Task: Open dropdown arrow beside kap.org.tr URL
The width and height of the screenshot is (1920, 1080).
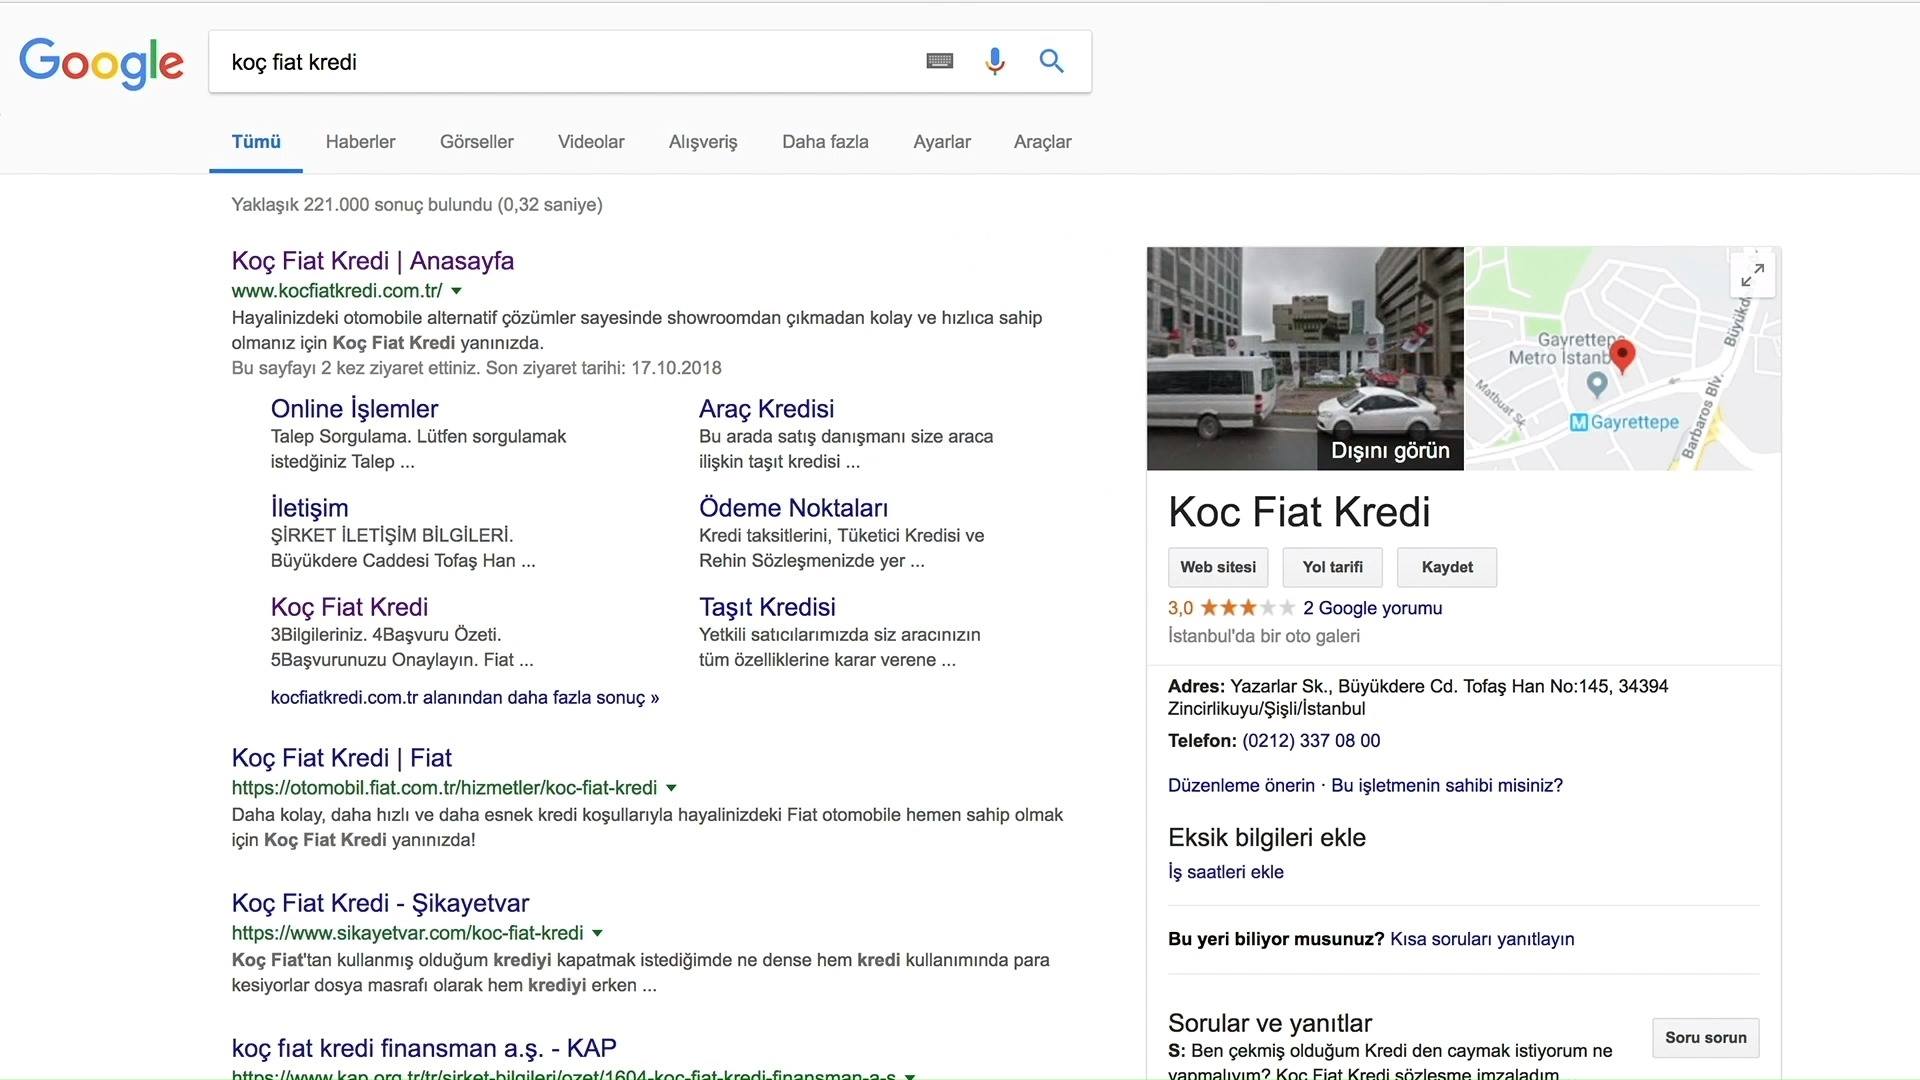Action: click(910, 1075)
